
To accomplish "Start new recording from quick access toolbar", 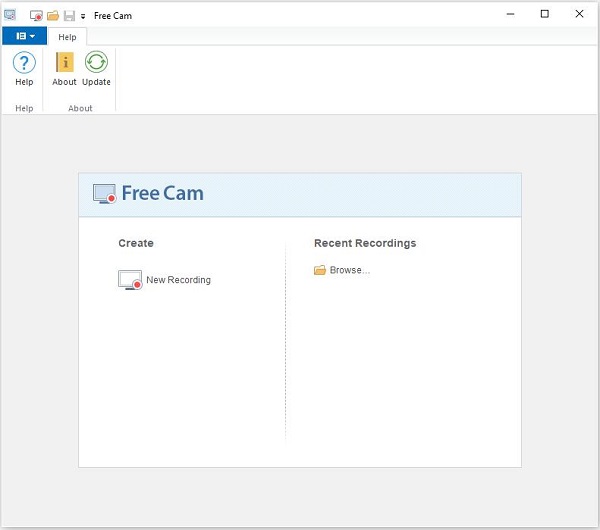I will click(36, 16).
